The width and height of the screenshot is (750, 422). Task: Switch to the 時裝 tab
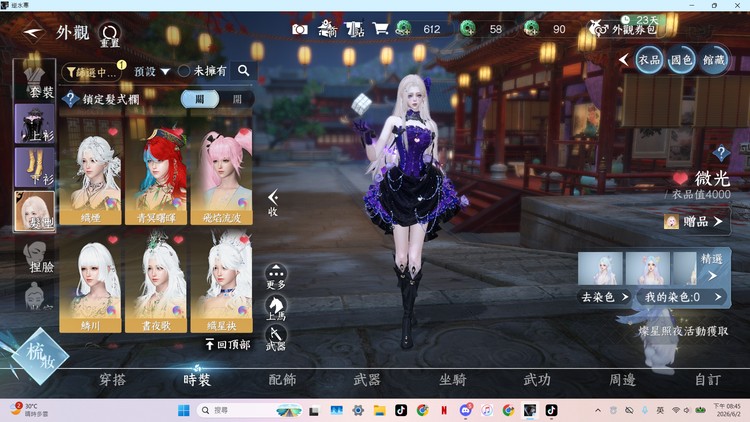(197, 380)
